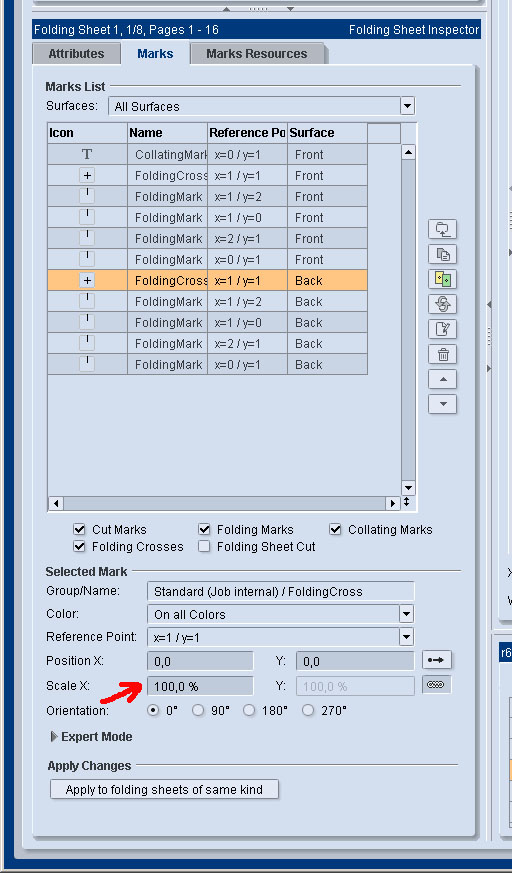The width and height of the screenshot is (512, 873).
Task: Click the Group/Name field
Action: tap(280, 591)
